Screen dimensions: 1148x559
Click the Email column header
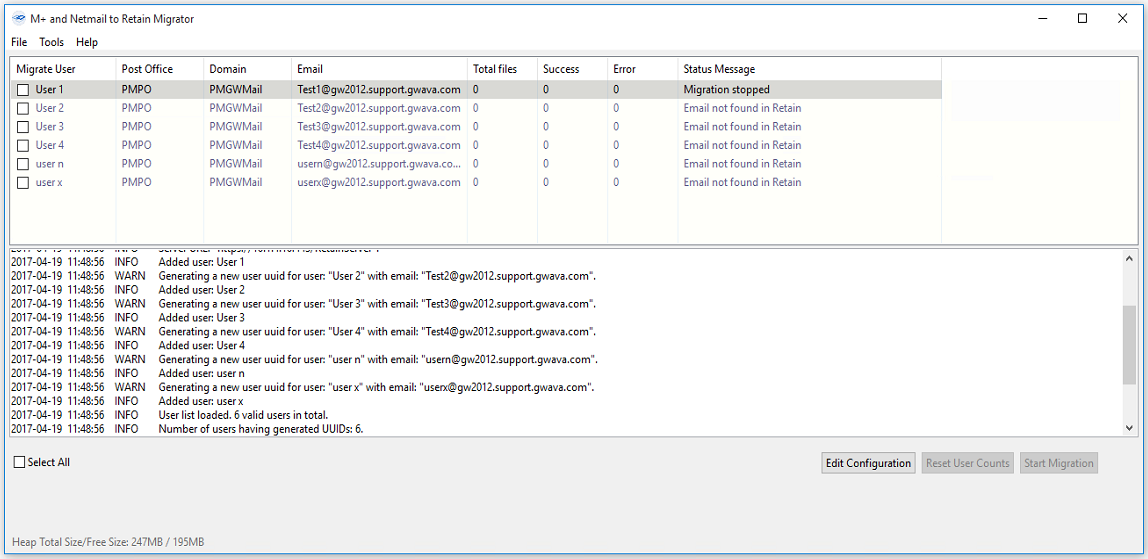310,69
